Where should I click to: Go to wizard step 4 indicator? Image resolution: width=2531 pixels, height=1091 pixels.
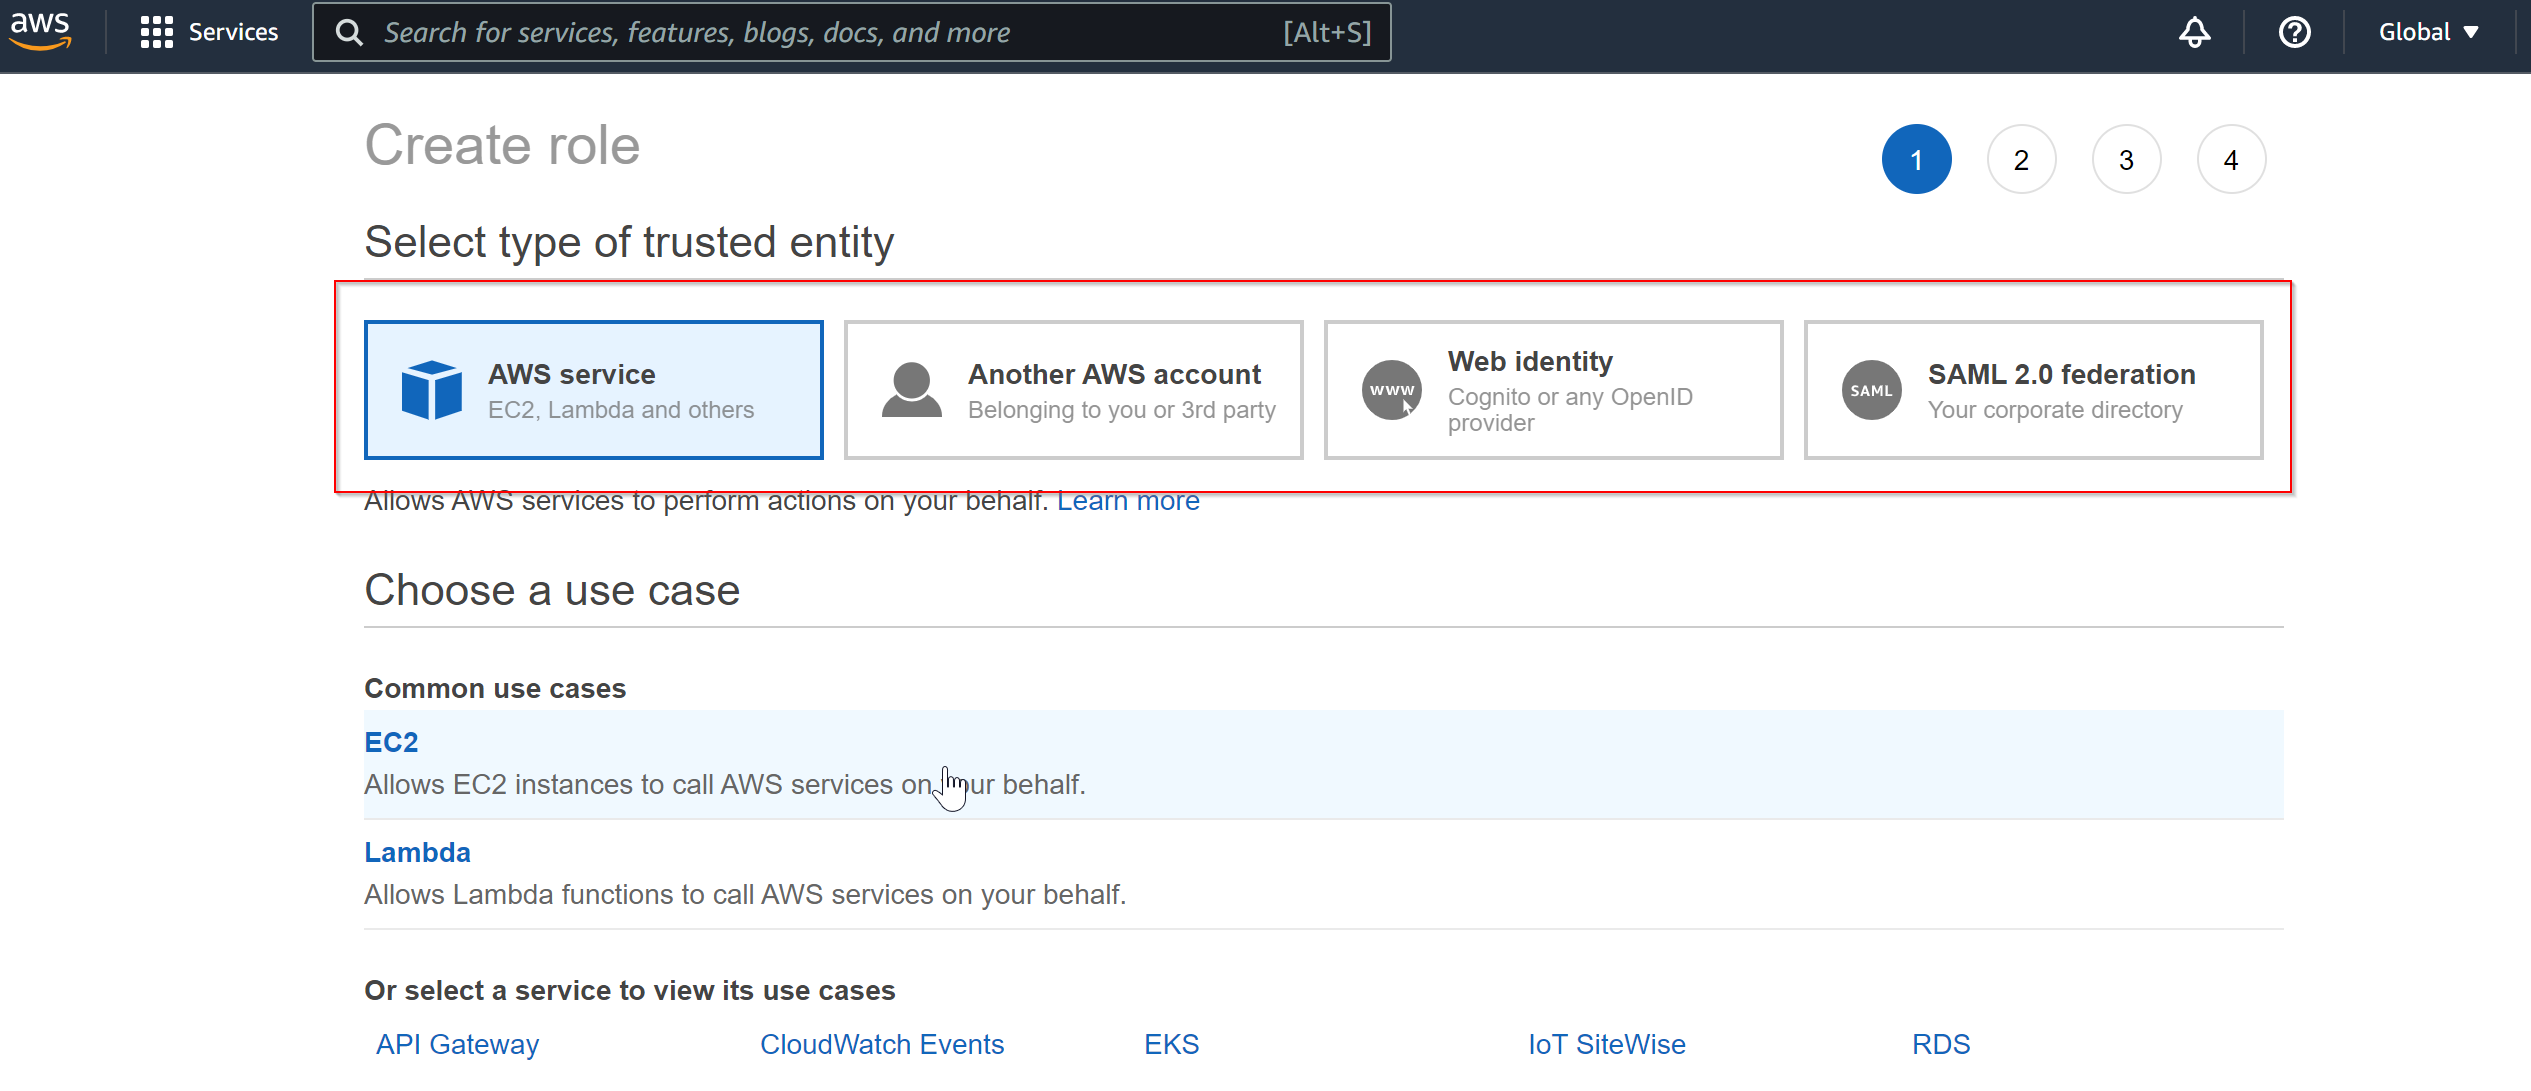point(2231,159)
